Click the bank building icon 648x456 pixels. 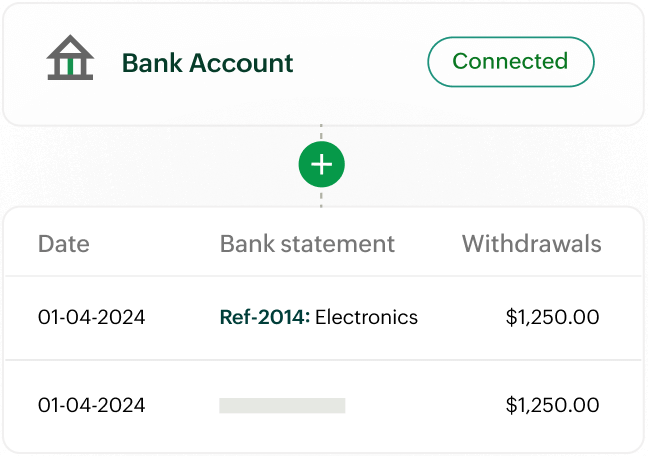70,61
